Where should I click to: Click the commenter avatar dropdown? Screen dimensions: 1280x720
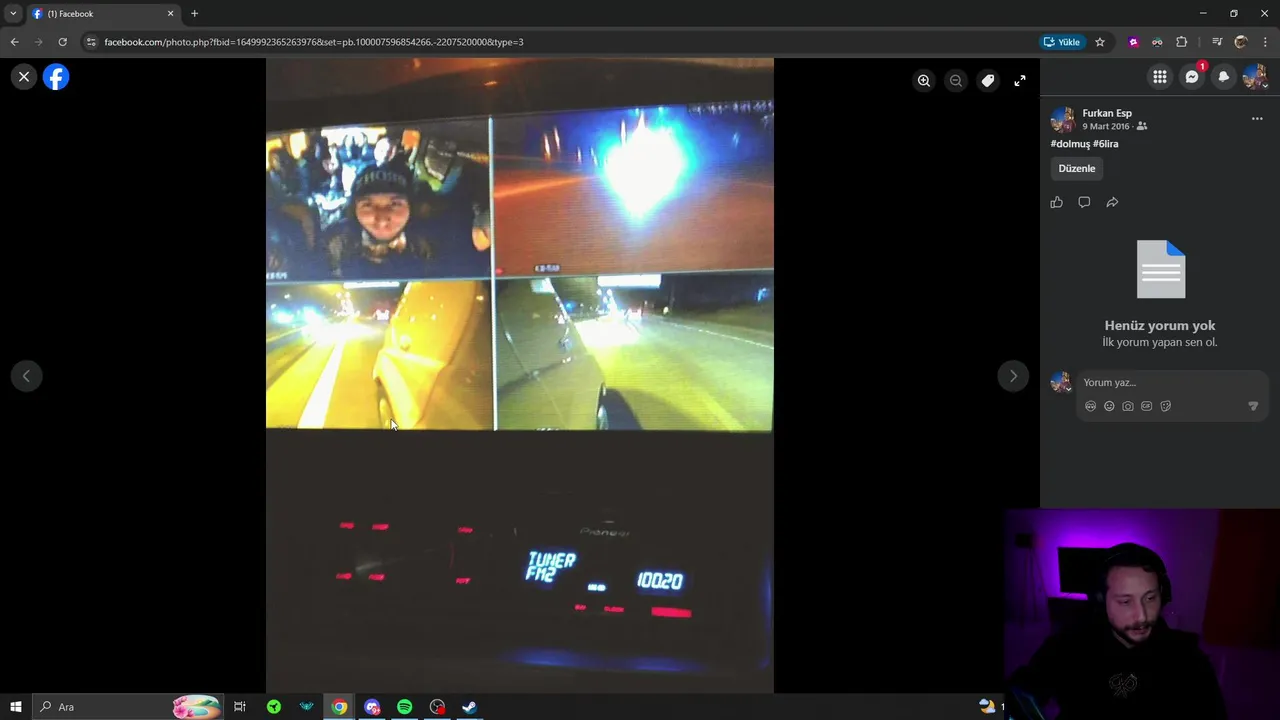coord(1061,383)
